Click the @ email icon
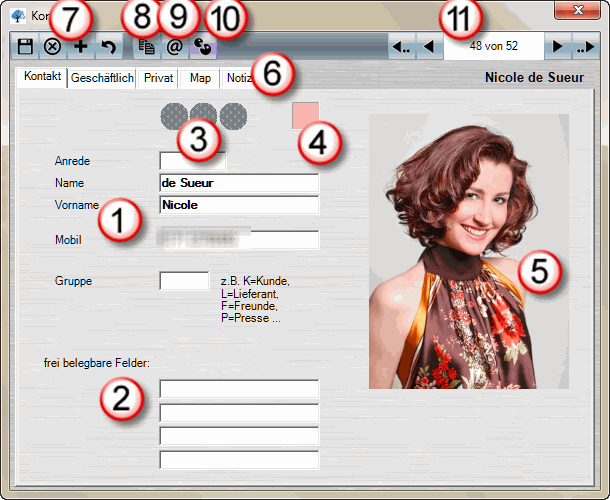610x500 pixels. (x=174, y=47)
